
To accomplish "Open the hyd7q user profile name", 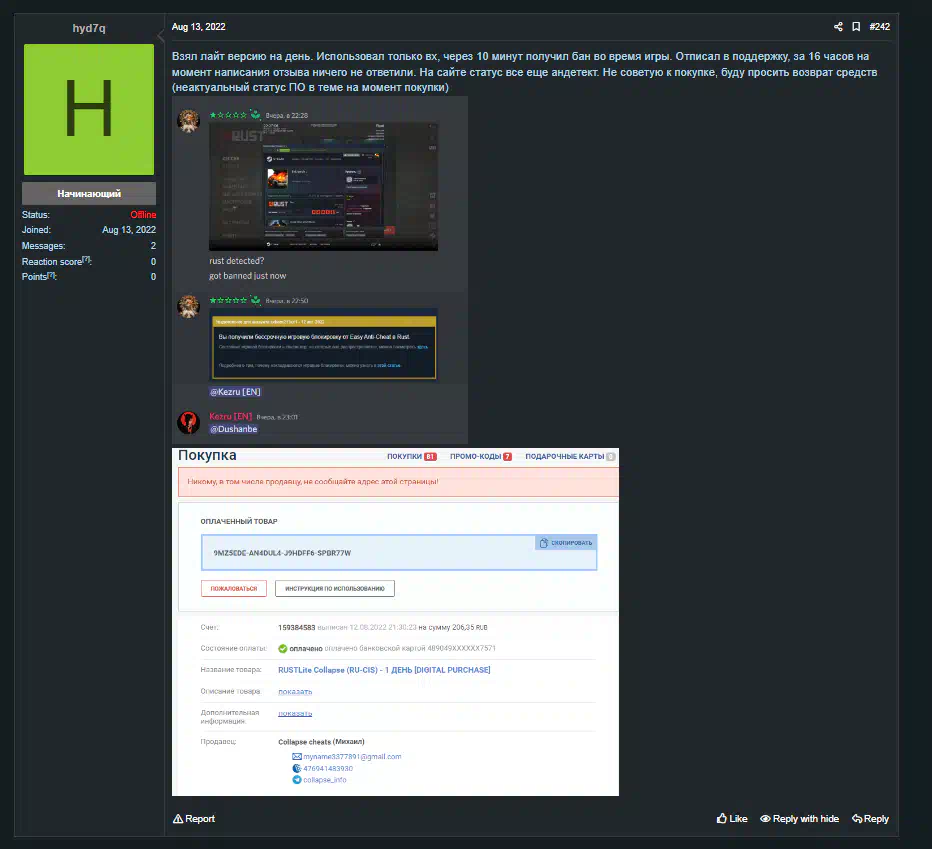I will tap(89, 28).
